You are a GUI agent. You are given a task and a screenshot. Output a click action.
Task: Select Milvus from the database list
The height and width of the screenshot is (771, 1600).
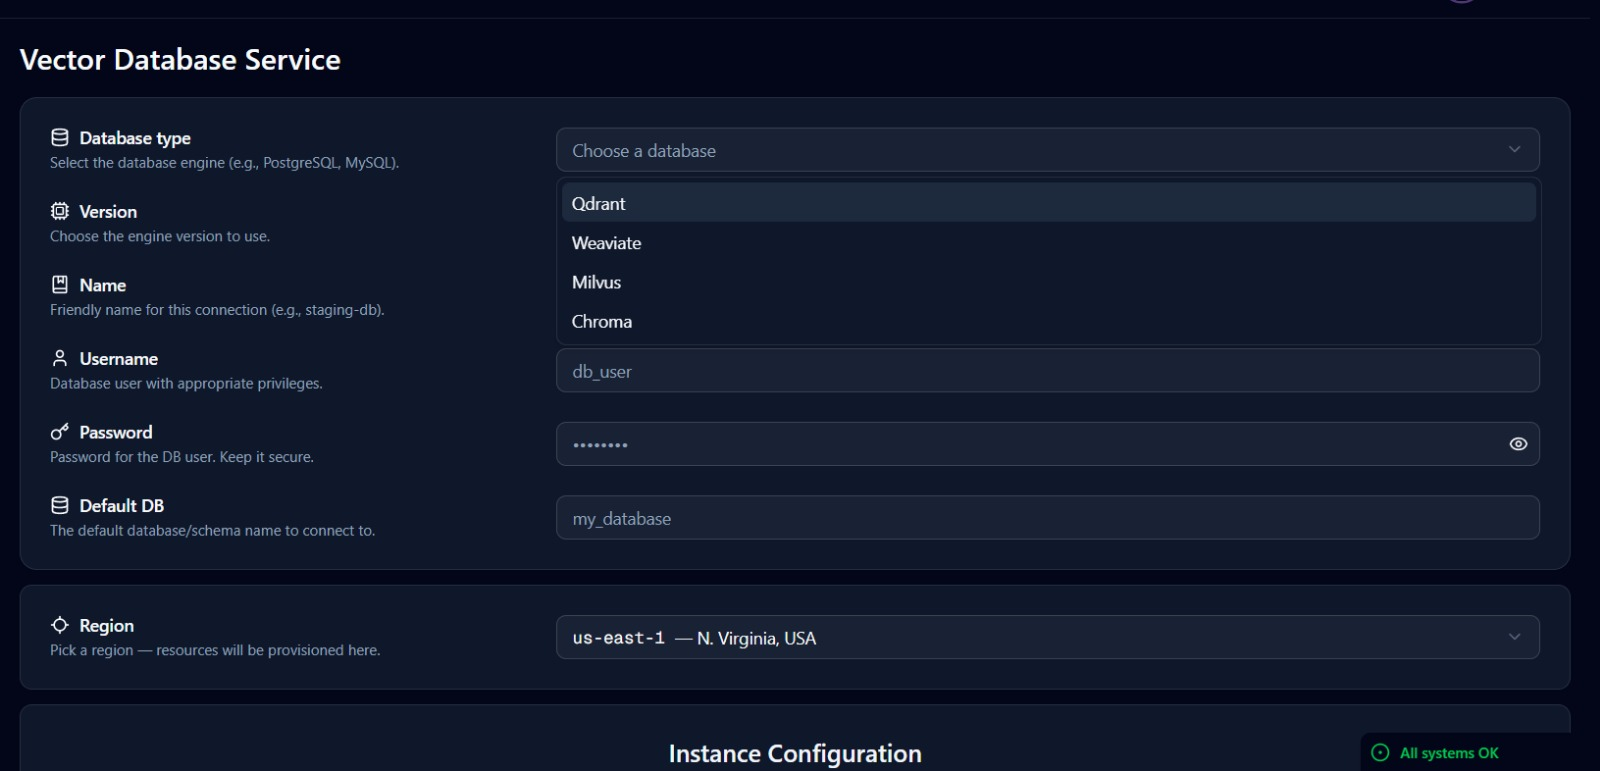coord(1048,282)
